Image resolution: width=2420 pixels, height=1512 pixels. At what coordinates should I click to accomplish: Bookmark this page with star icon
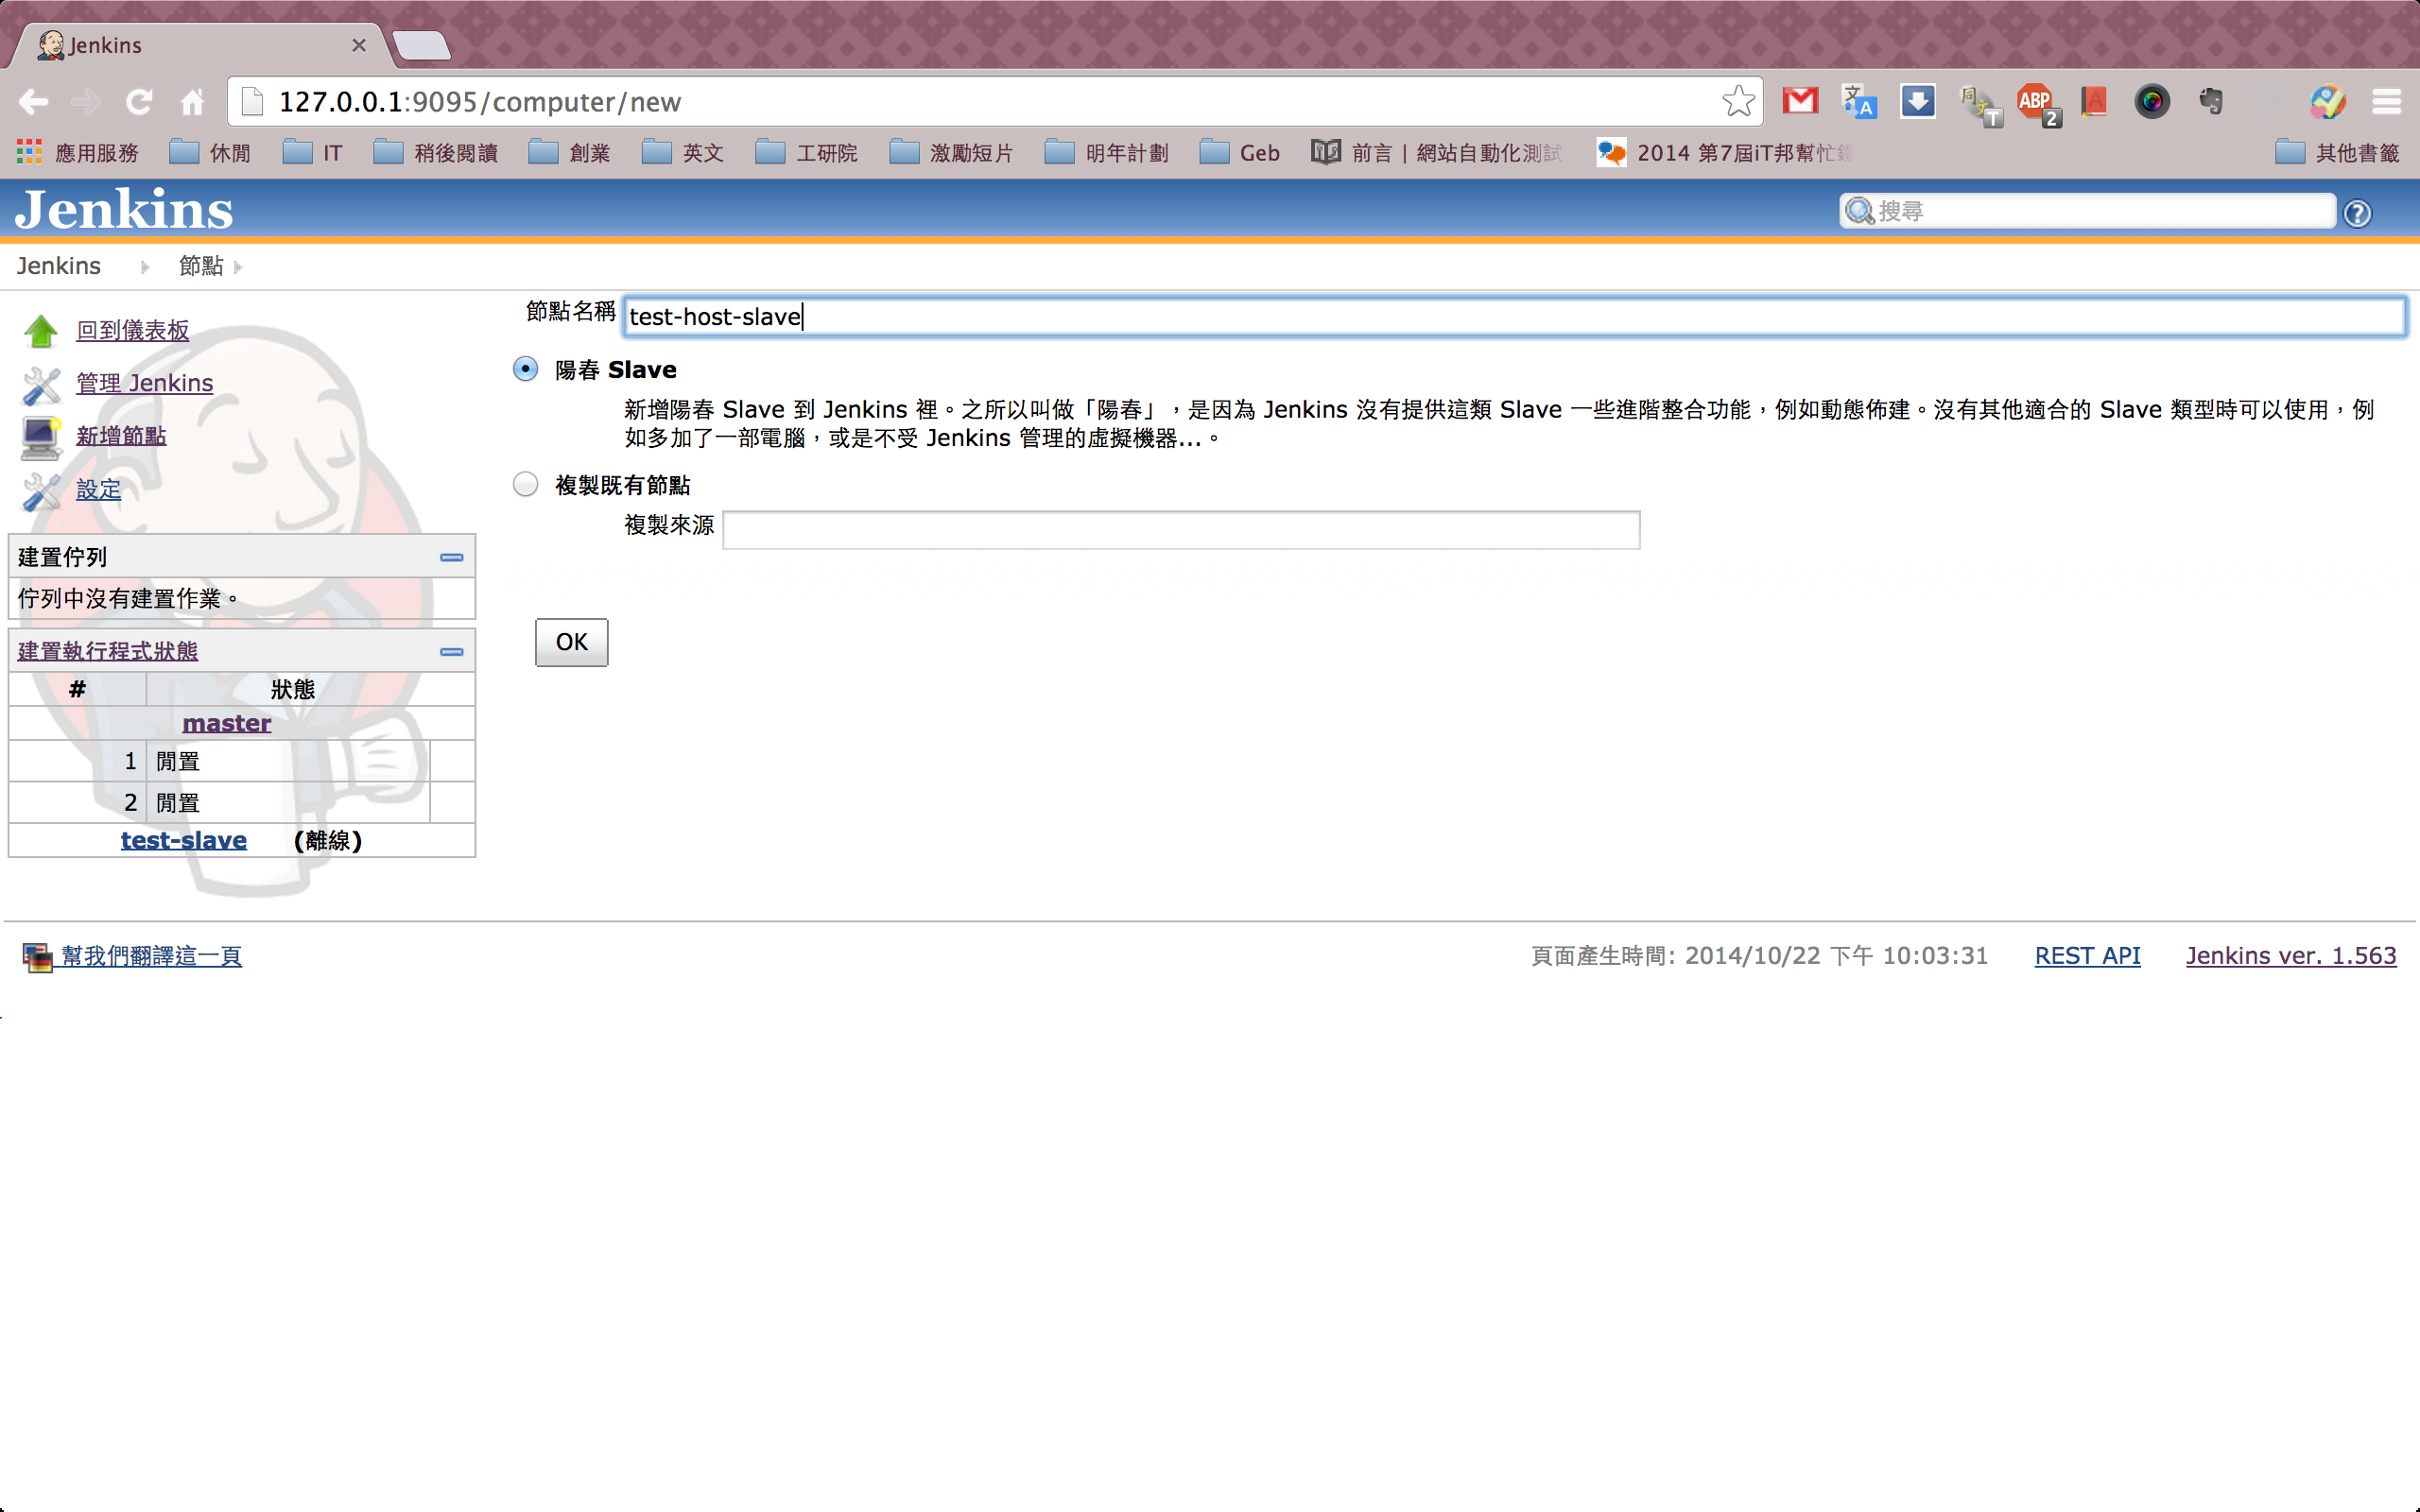pyautogui.click(x=1738, y=101)
